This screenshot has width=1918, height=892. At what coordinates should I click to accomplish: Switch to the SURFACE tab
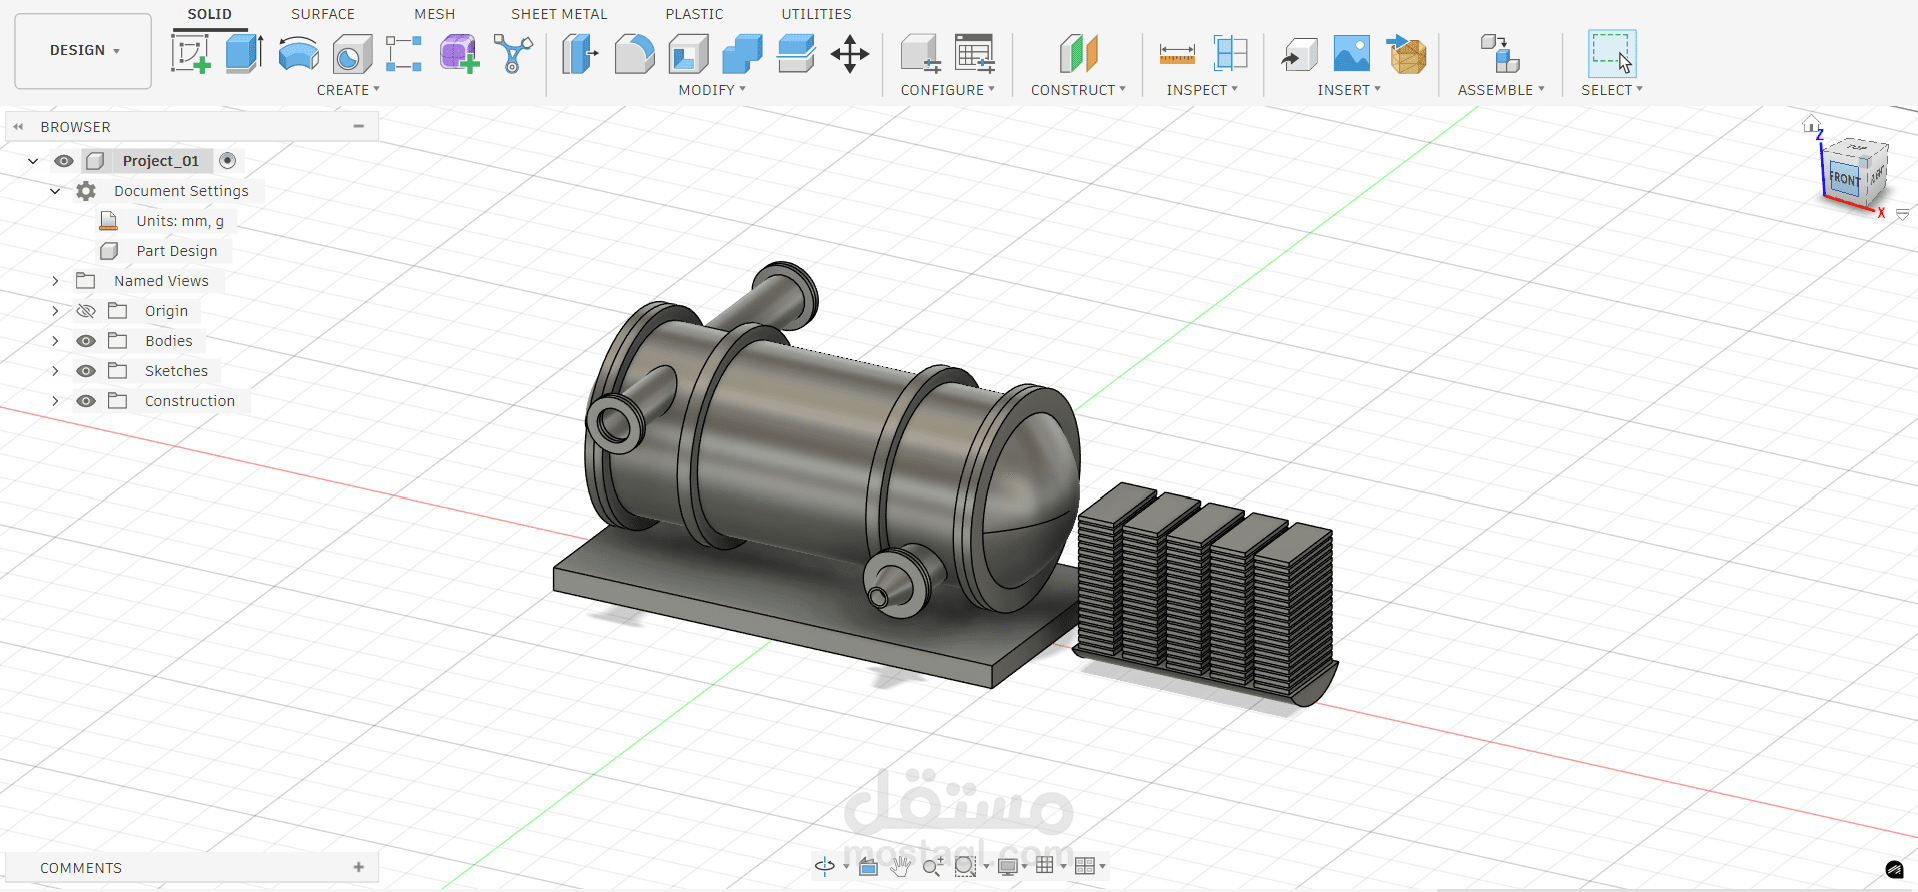tap(323, 14)
